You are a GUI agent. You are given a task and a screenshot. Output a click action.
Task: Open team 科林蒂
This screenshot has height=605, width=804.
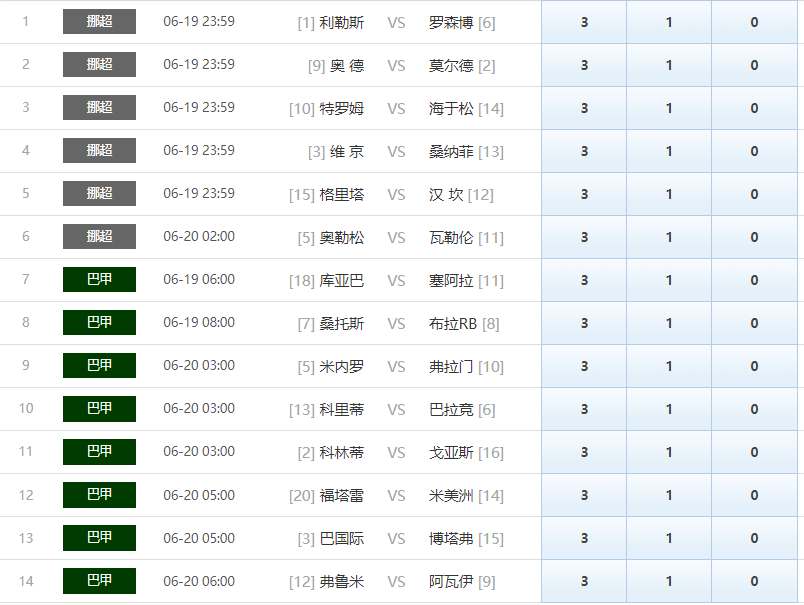point(341,453)
